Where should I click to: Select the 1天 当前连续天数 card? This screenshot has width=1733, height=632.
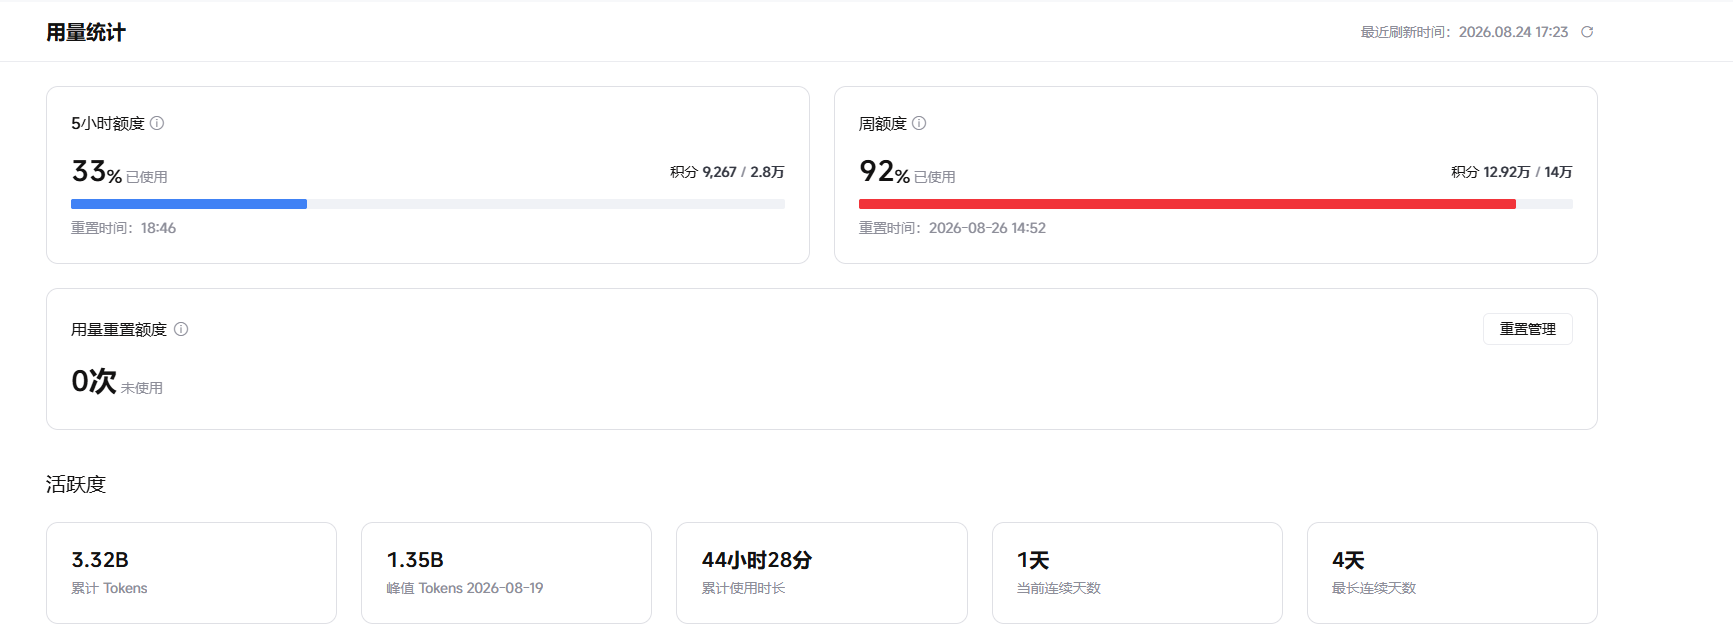(1137, 573)
